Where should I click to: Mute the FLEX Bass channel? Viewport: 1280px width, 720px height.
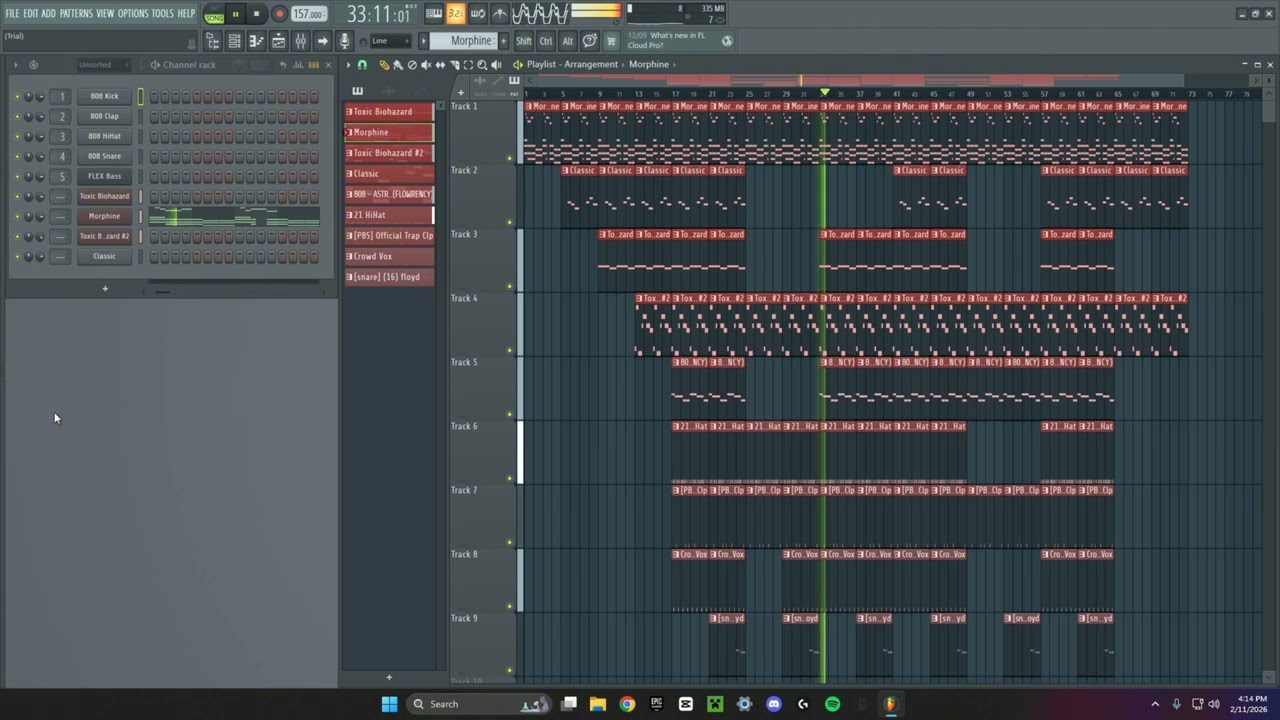(16, 176)
